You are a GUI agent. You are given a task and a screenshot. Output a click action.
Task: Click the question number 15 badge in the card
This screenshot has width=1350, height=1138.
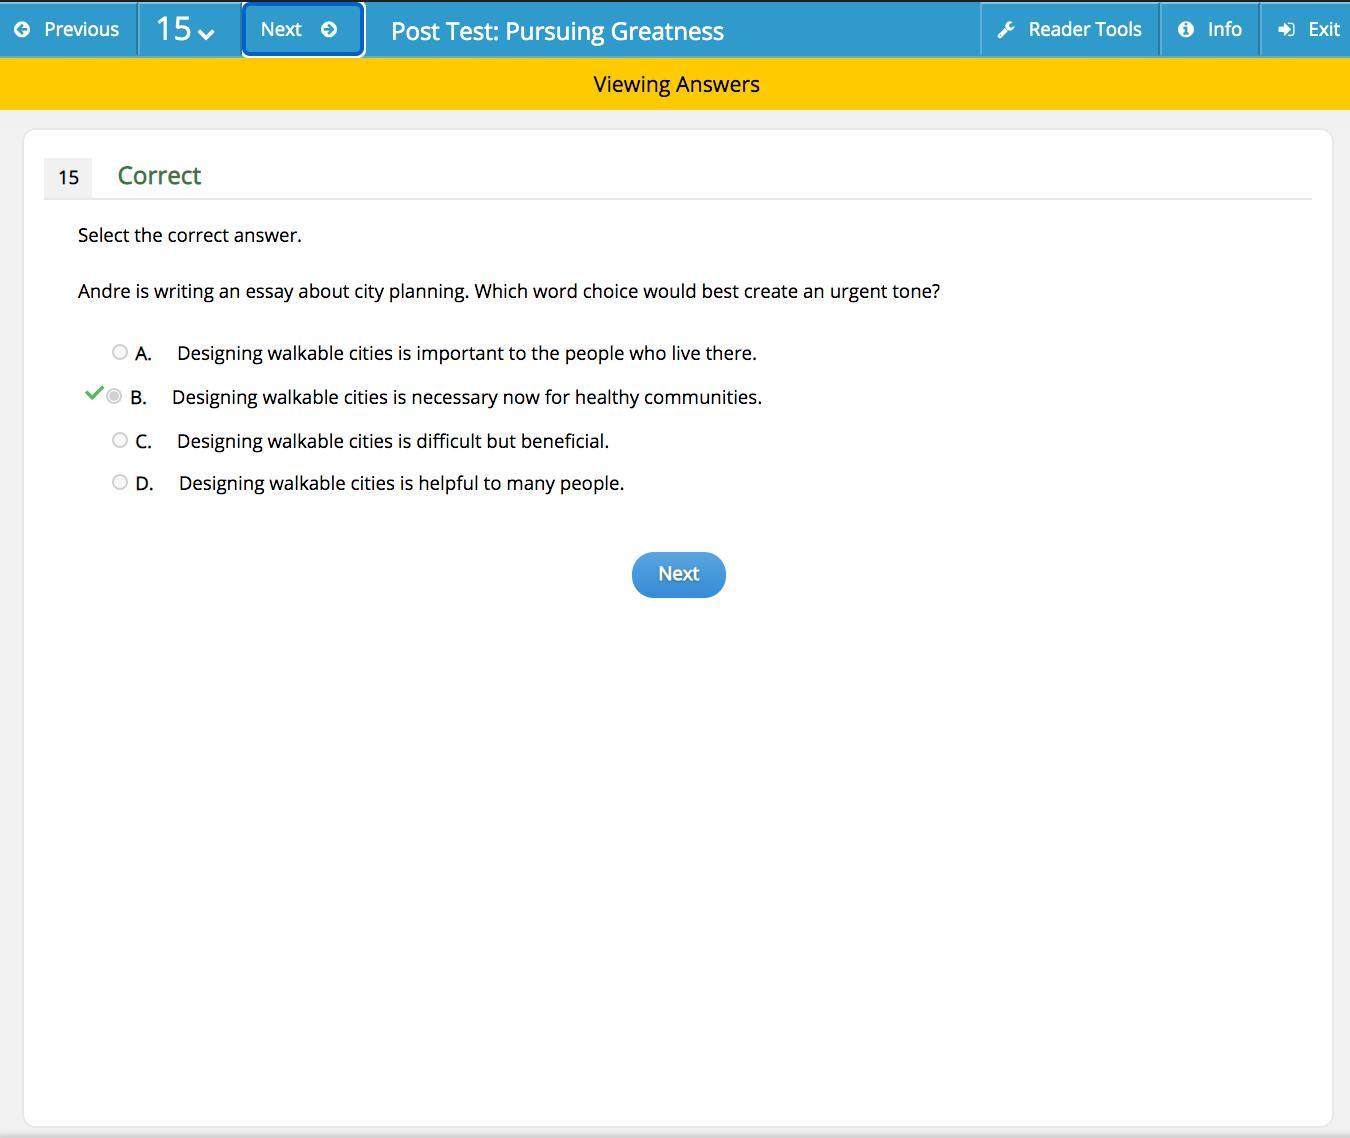click(x=68, y=178)
